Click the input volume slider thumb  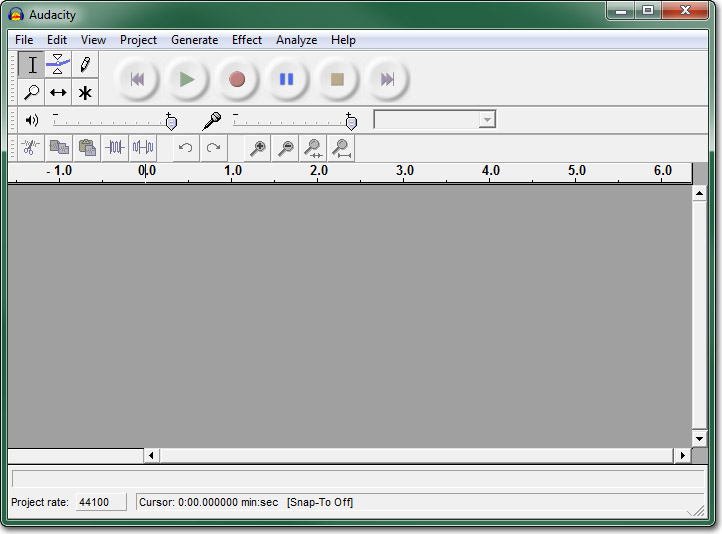pyautogui.click(x=351, y=122)
